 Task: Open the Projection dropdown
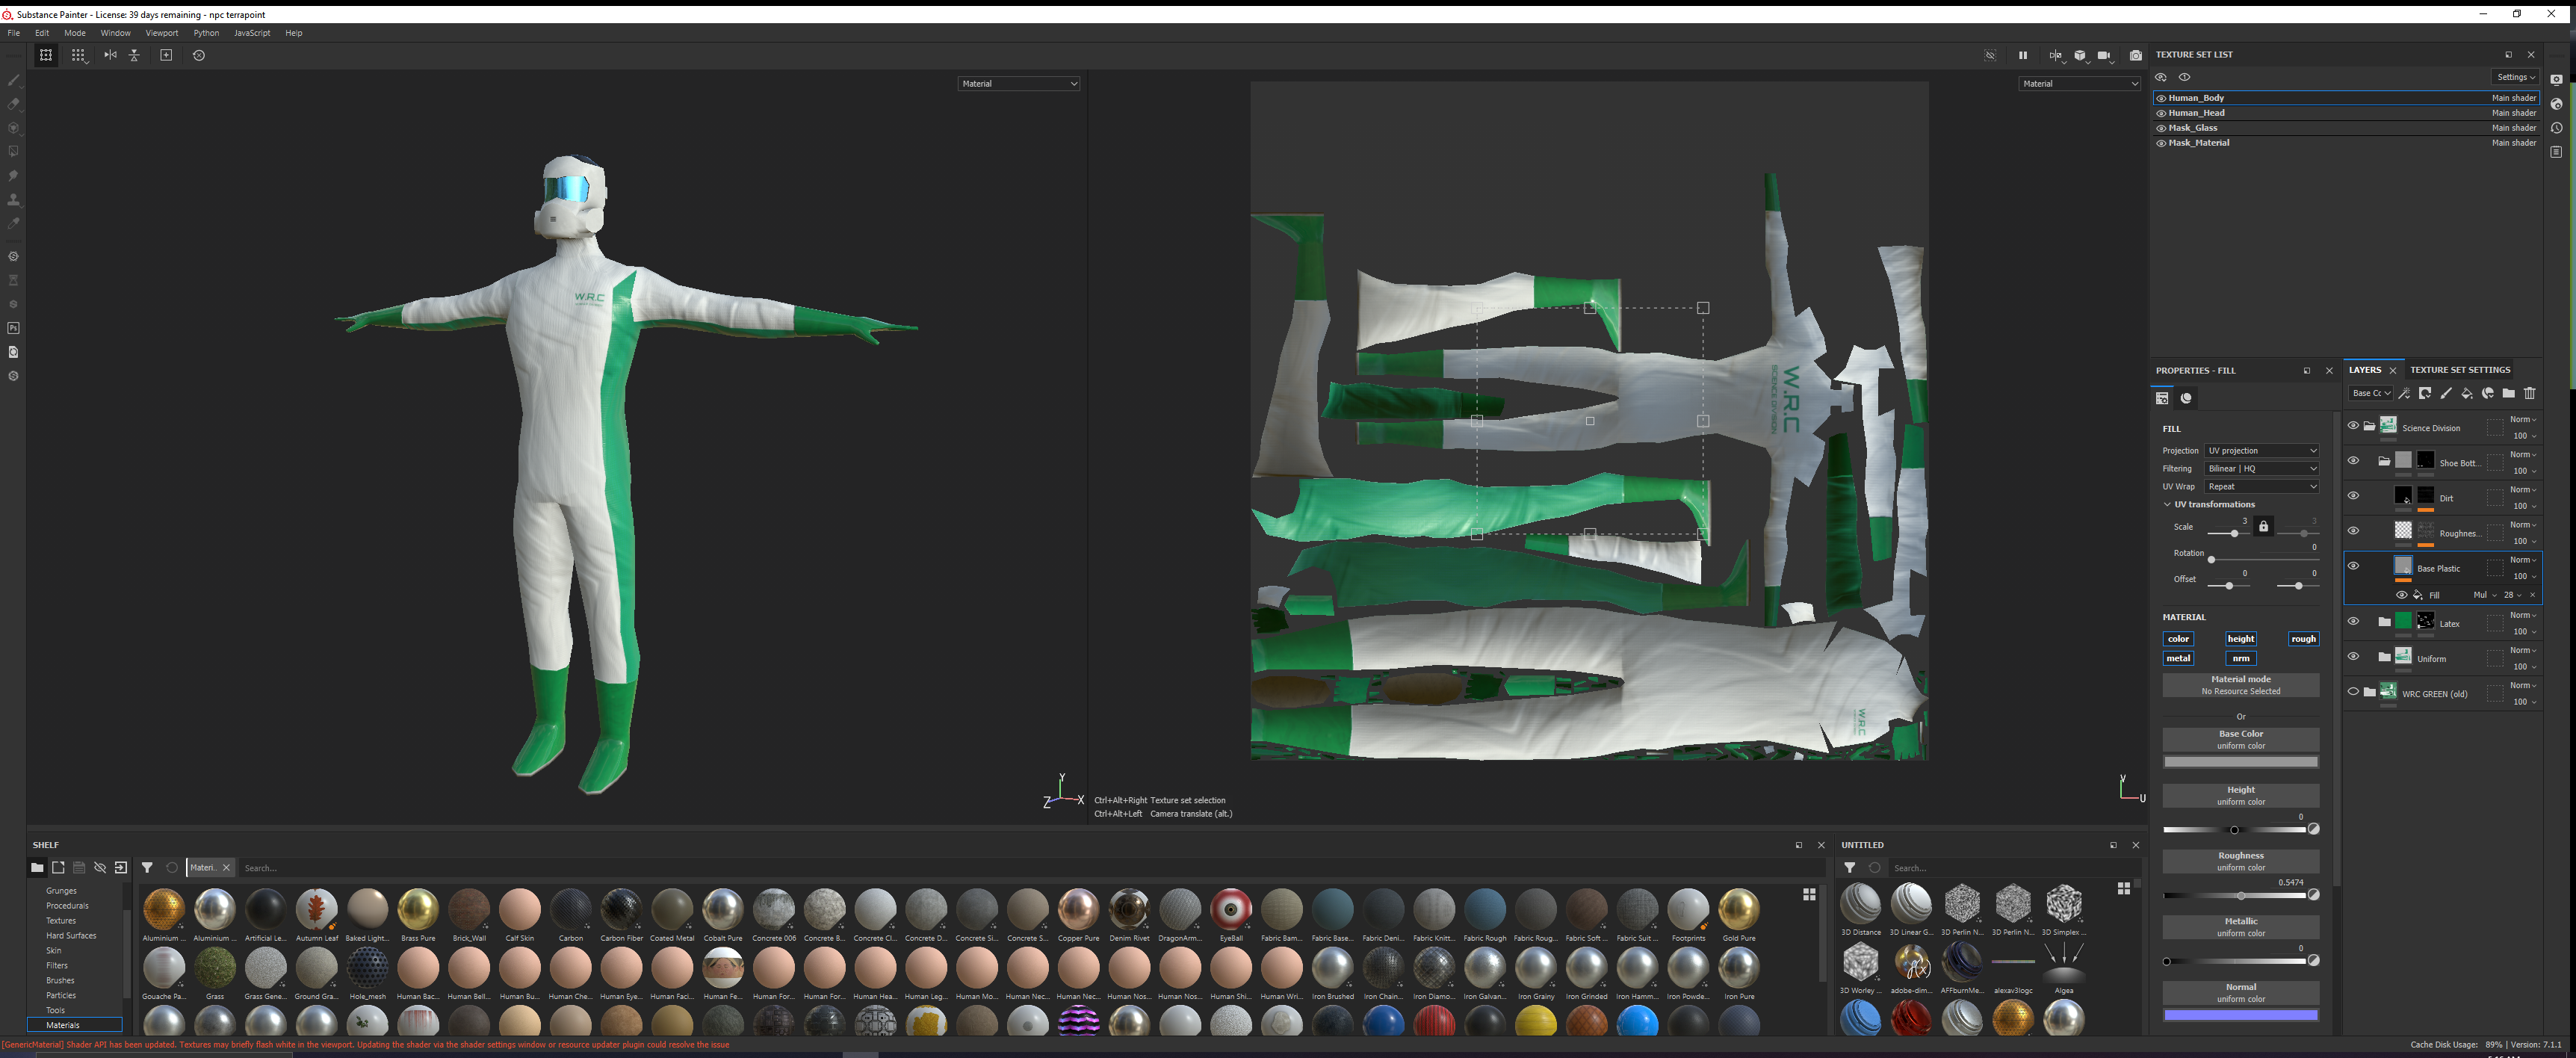[2261, 451]
